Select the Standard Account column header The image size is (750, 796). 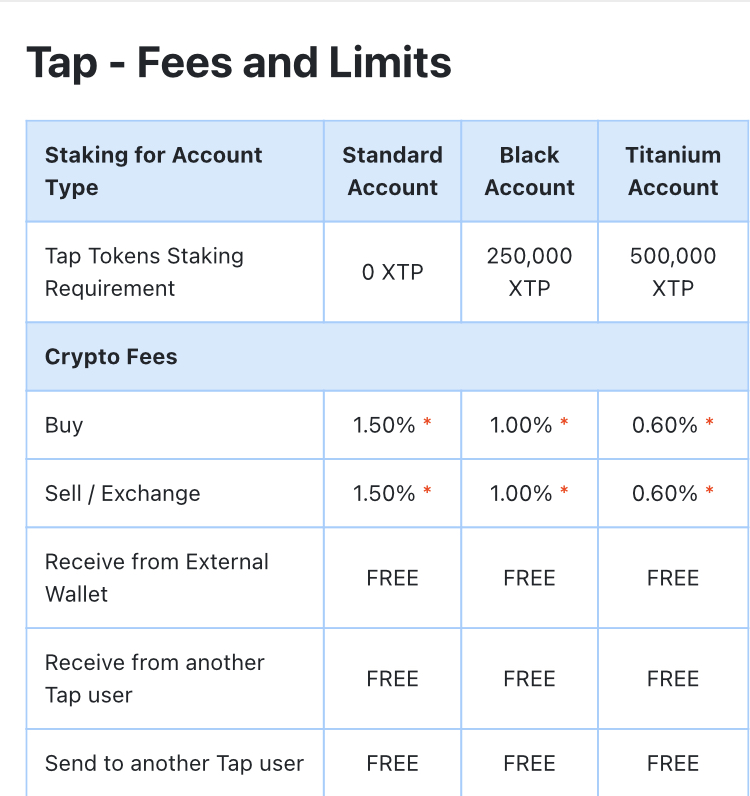[393, 171]
